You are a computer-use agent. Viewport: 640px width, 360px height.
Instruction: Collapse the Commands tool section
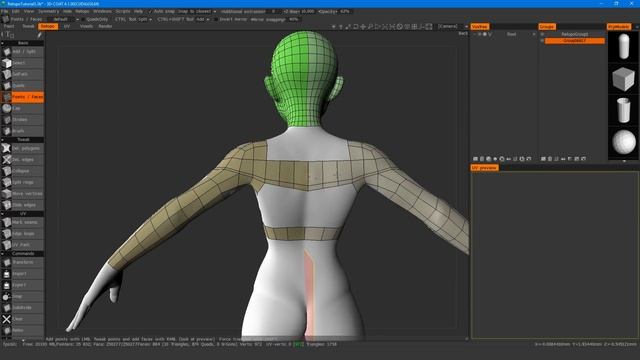(x=22, y=253)
